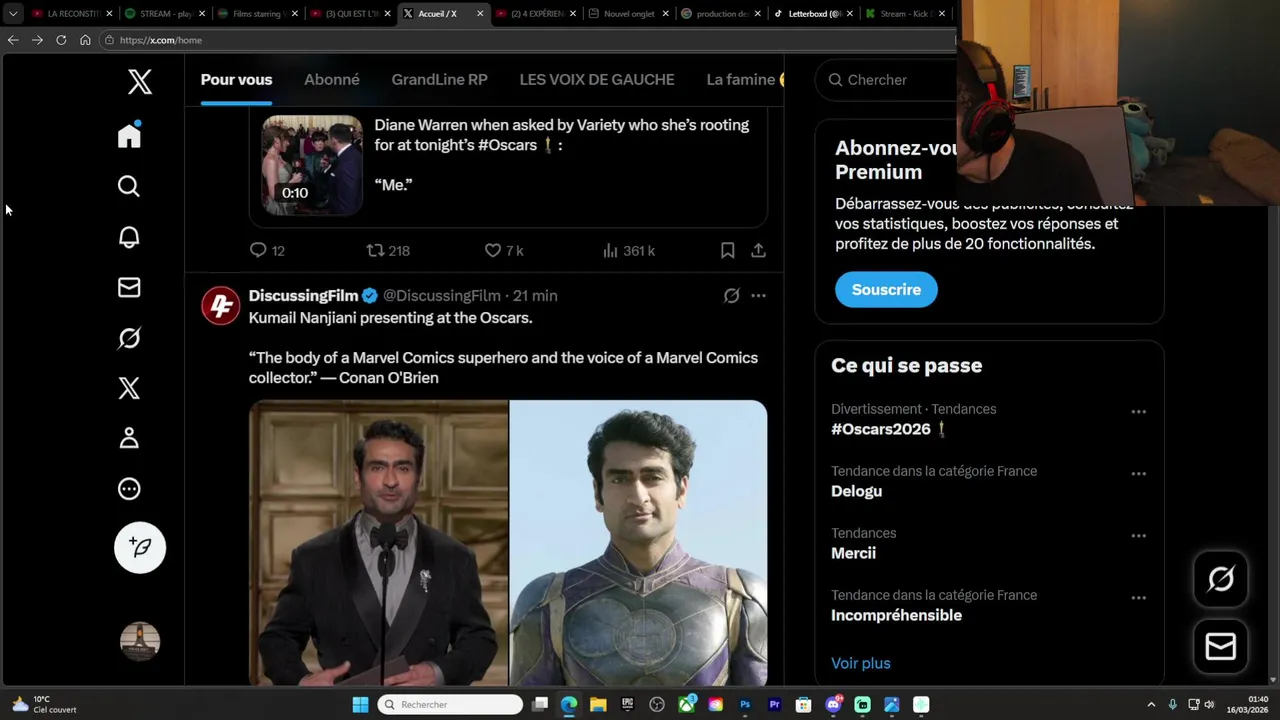Click the browser home icon
This screenshot has width=1280, height=720.
pyautogui.click(x=85, y=40)
